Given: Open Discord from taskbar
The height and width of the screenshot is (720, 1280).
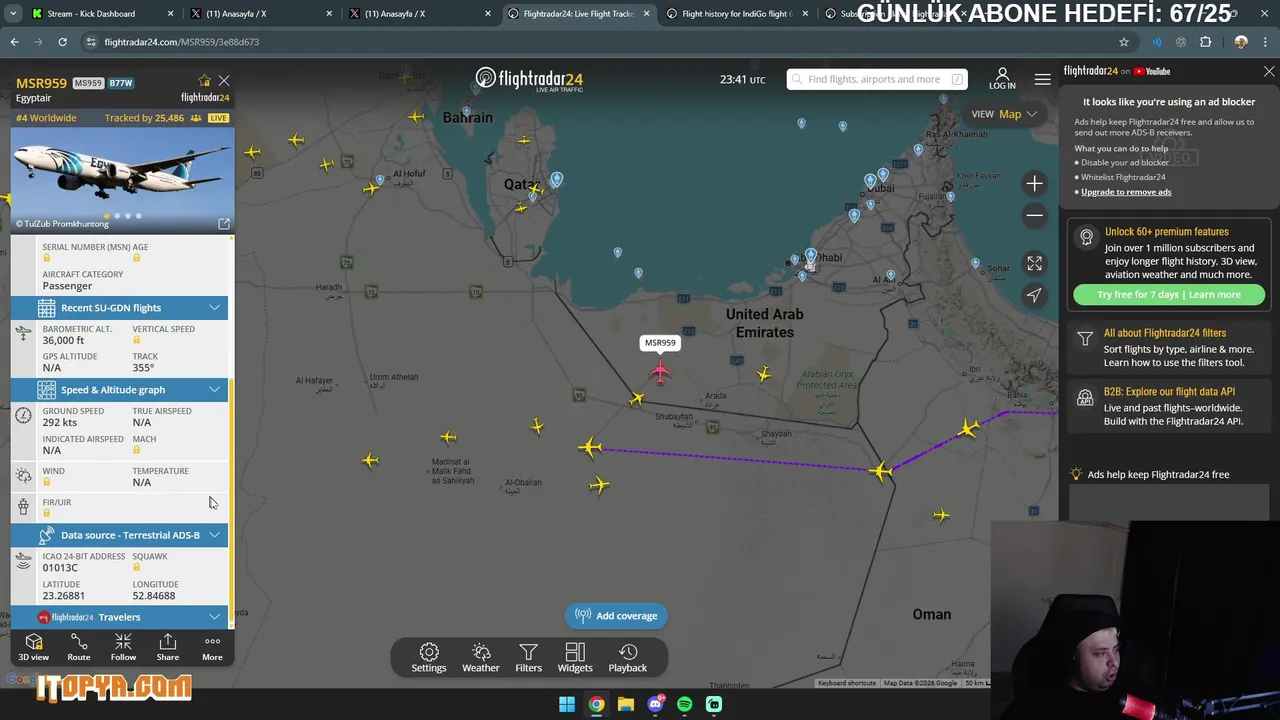Looking at the screenshot, I should pyautogui.click(x=655, y=704).
